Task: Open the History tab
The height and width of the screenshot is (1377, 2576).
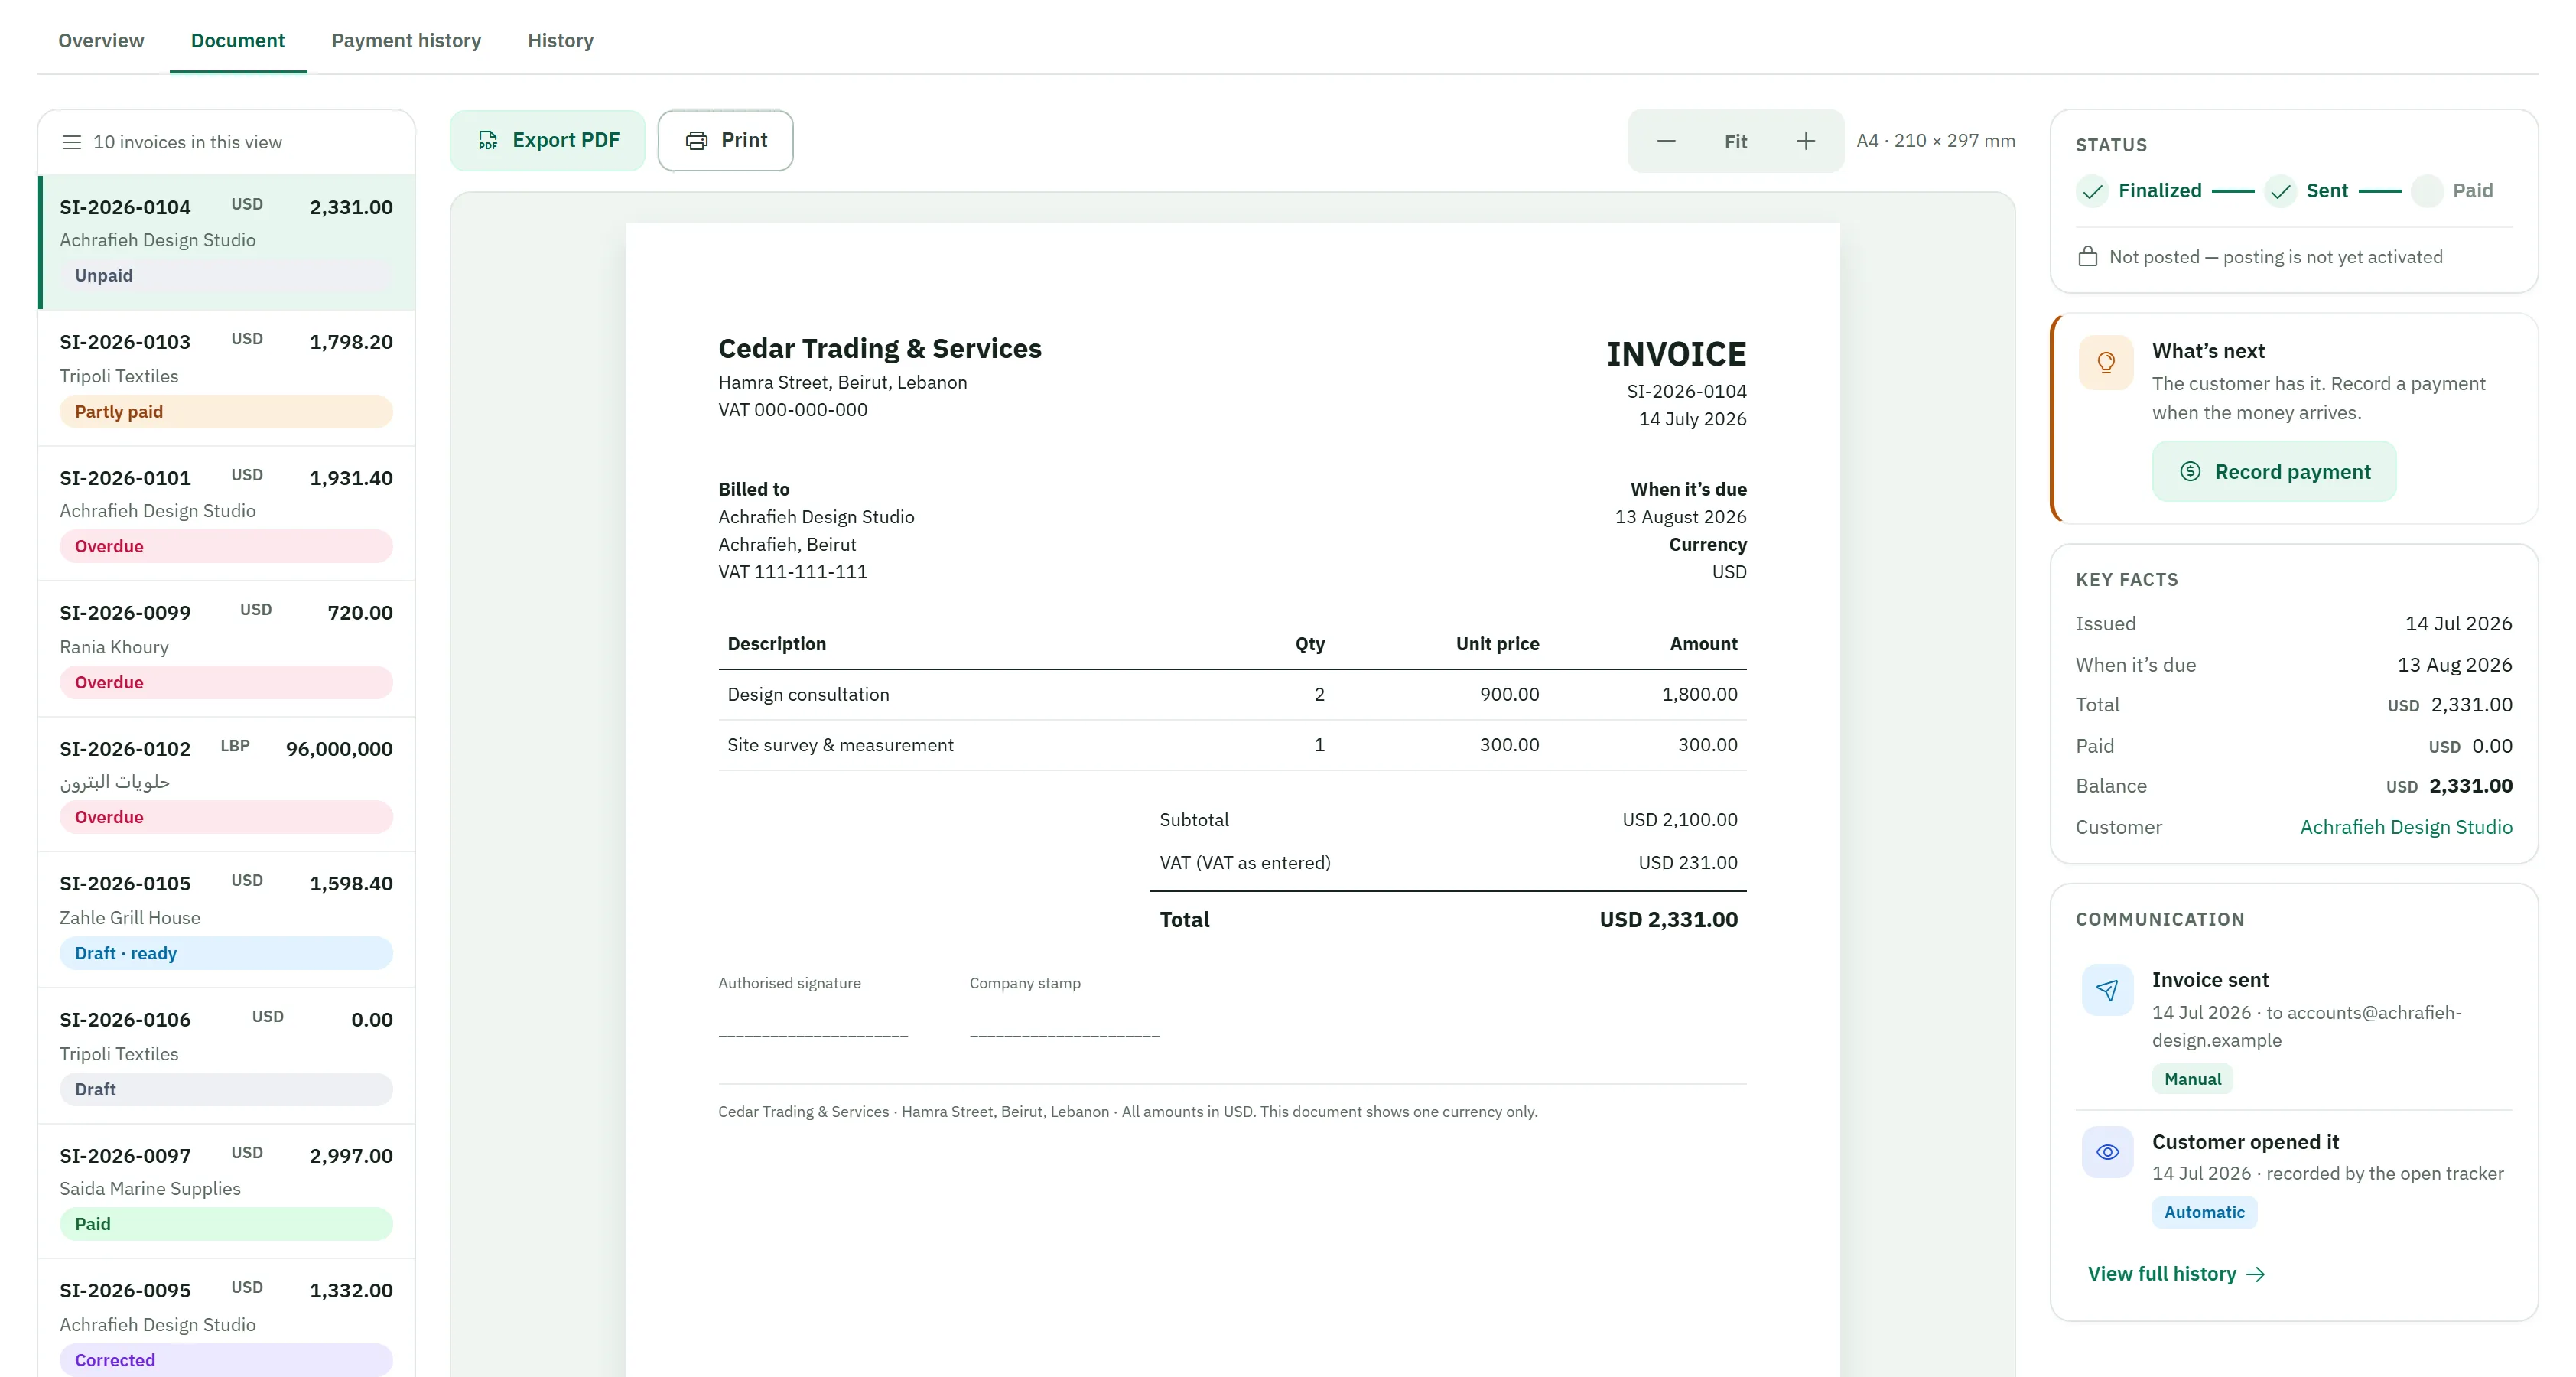Action: [x=560, y=41]
